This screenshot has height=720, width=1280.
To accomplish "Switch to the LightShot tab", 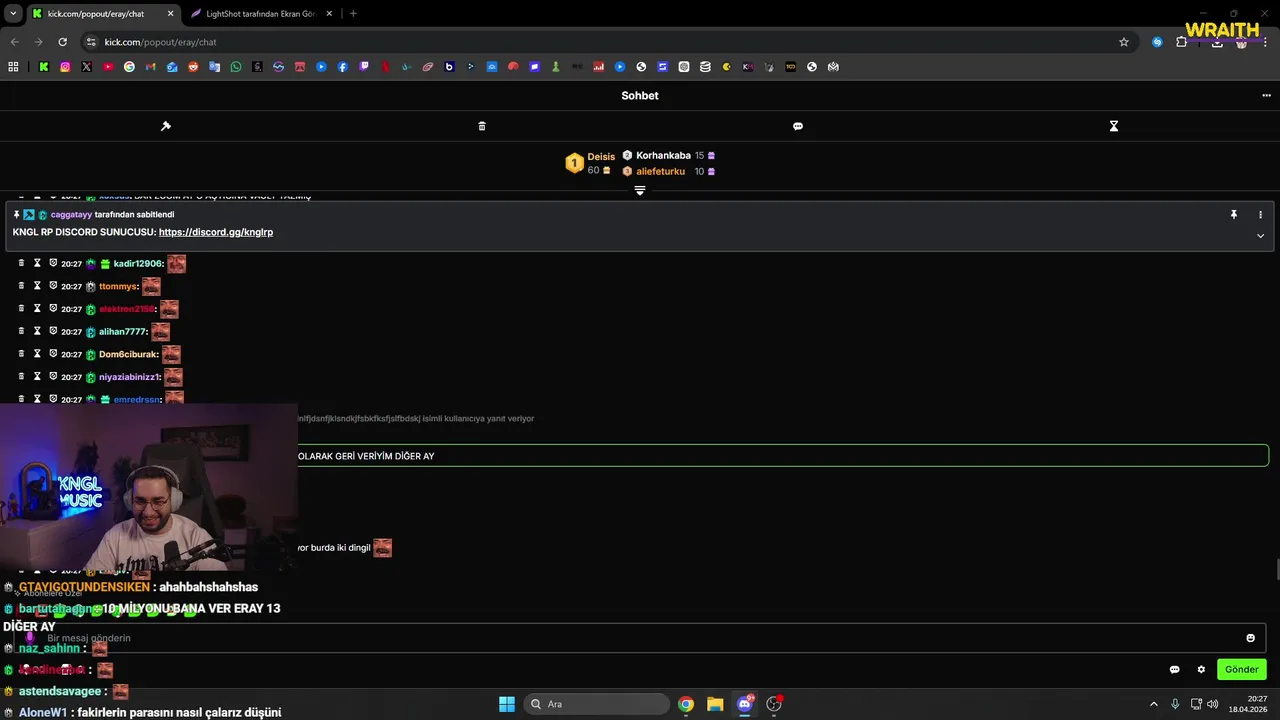I will pyautogui.click(x=260, y=14).
